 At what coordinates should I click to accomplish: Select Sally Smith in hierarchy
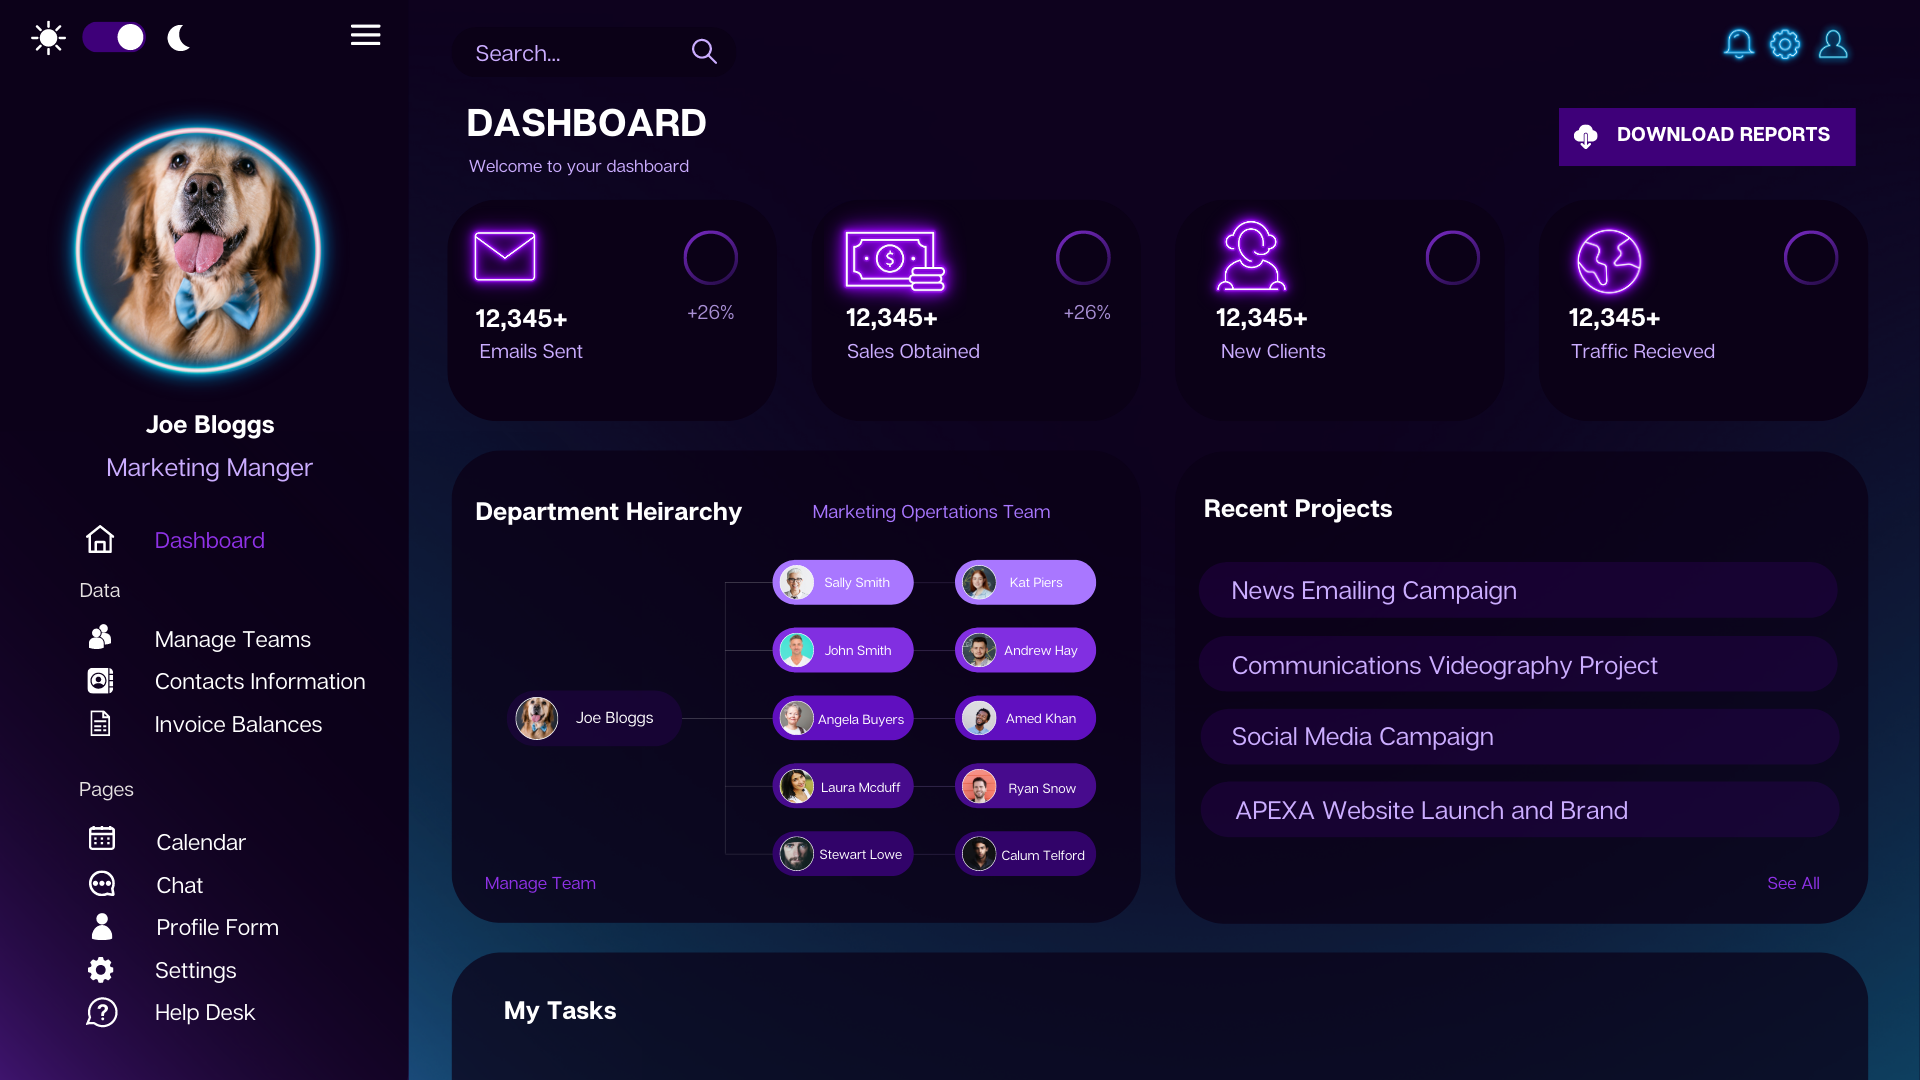click(843, 582)
